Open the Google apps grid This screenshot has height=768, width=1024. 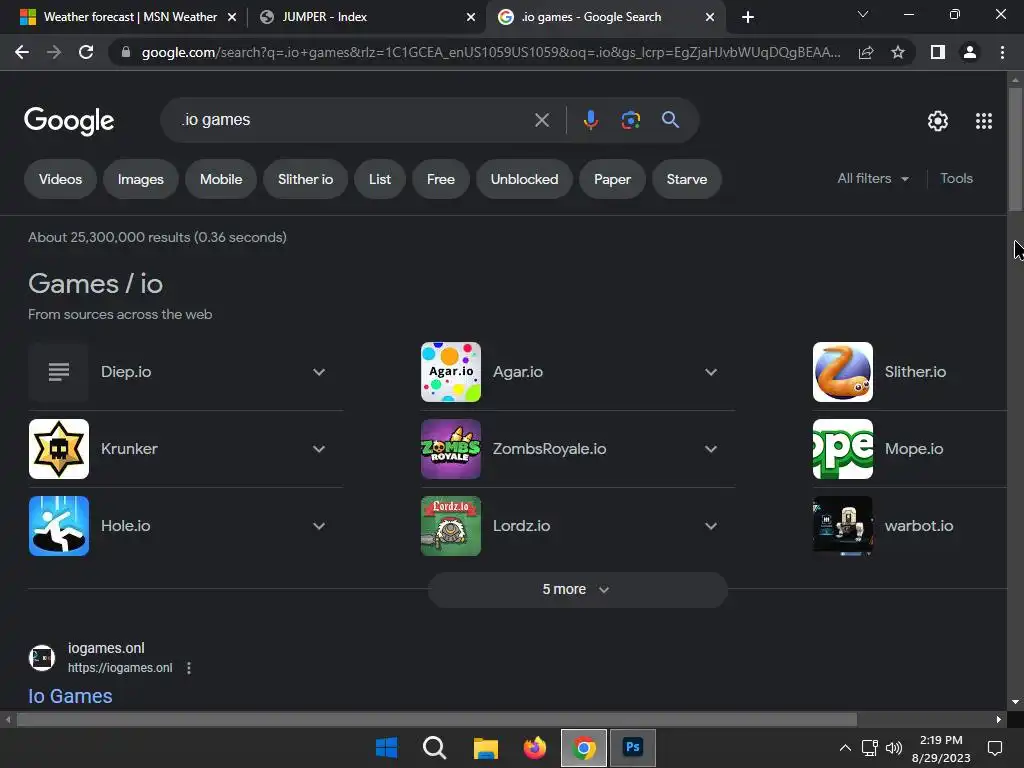[x=984, y=121]
